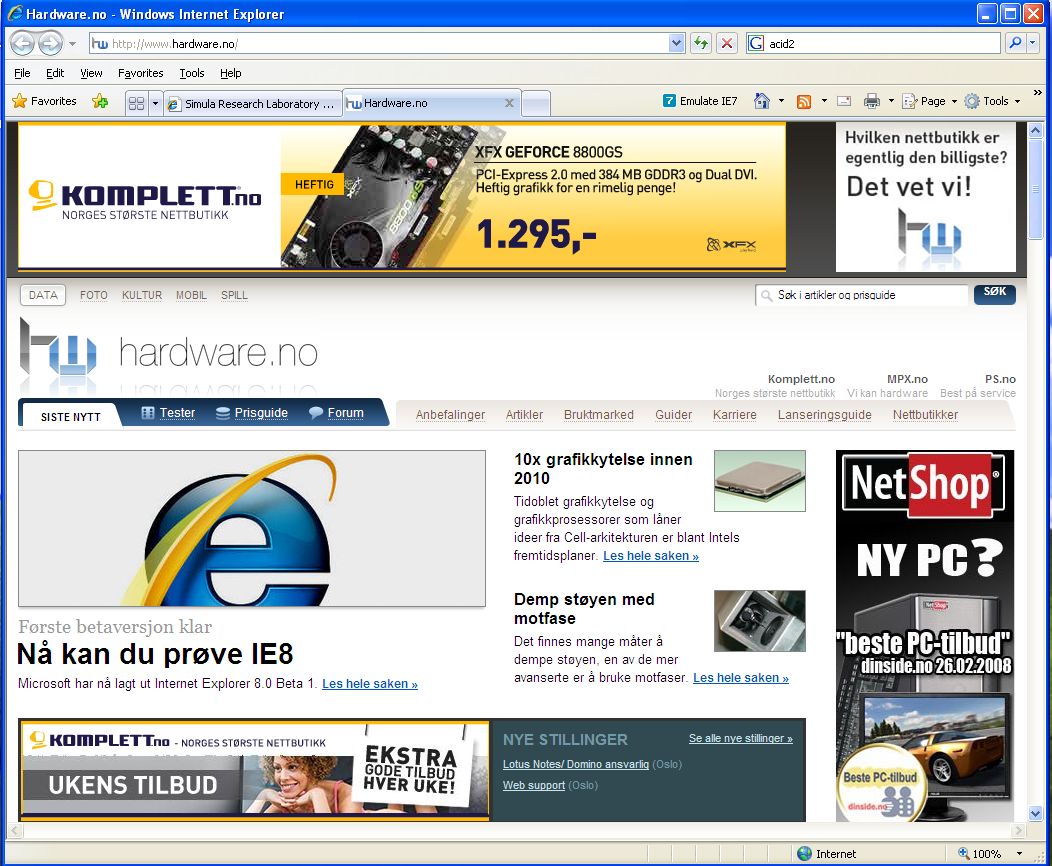Screen dimensions: 1052x866
Task: Print the page with printer icon
Action: point(872,101)
